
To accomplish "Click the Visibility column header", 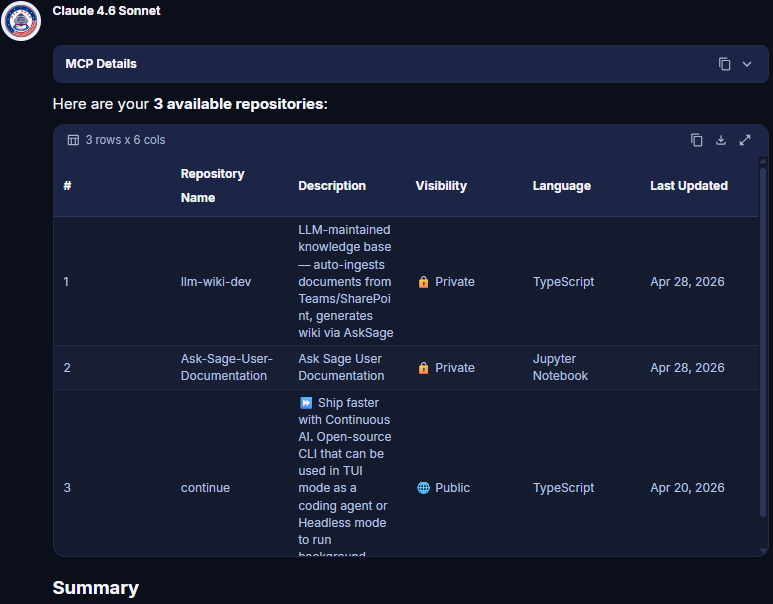I will (x=441, y=186).
